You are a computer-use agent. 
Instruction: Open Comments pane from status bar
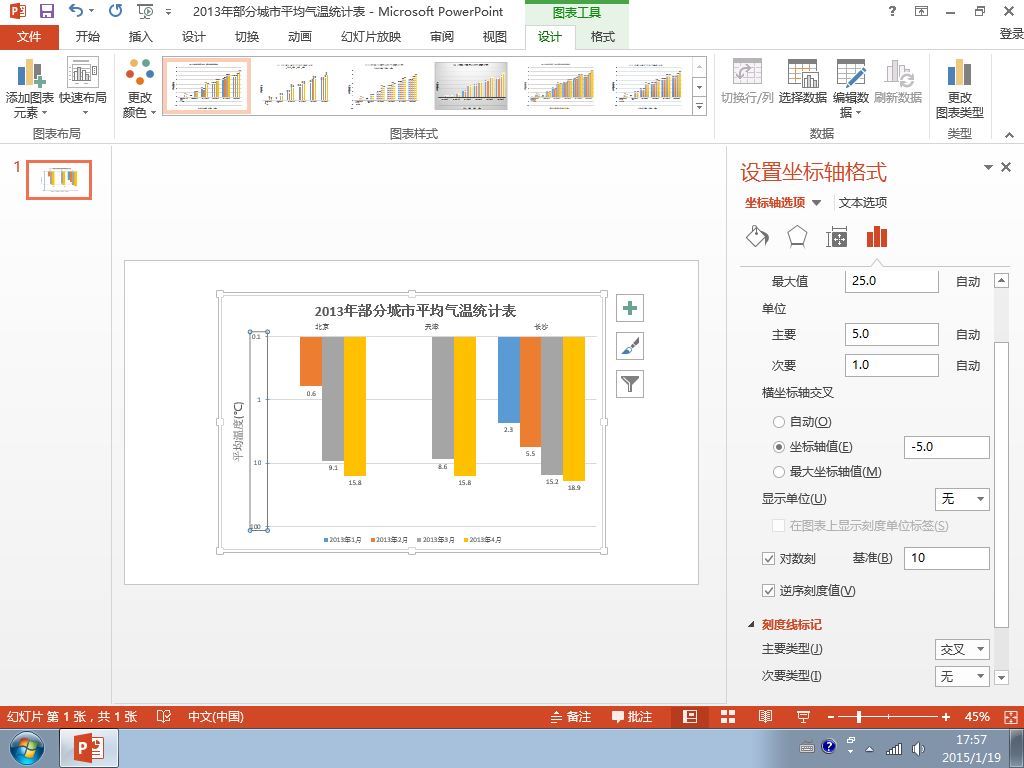coord(632,716)
